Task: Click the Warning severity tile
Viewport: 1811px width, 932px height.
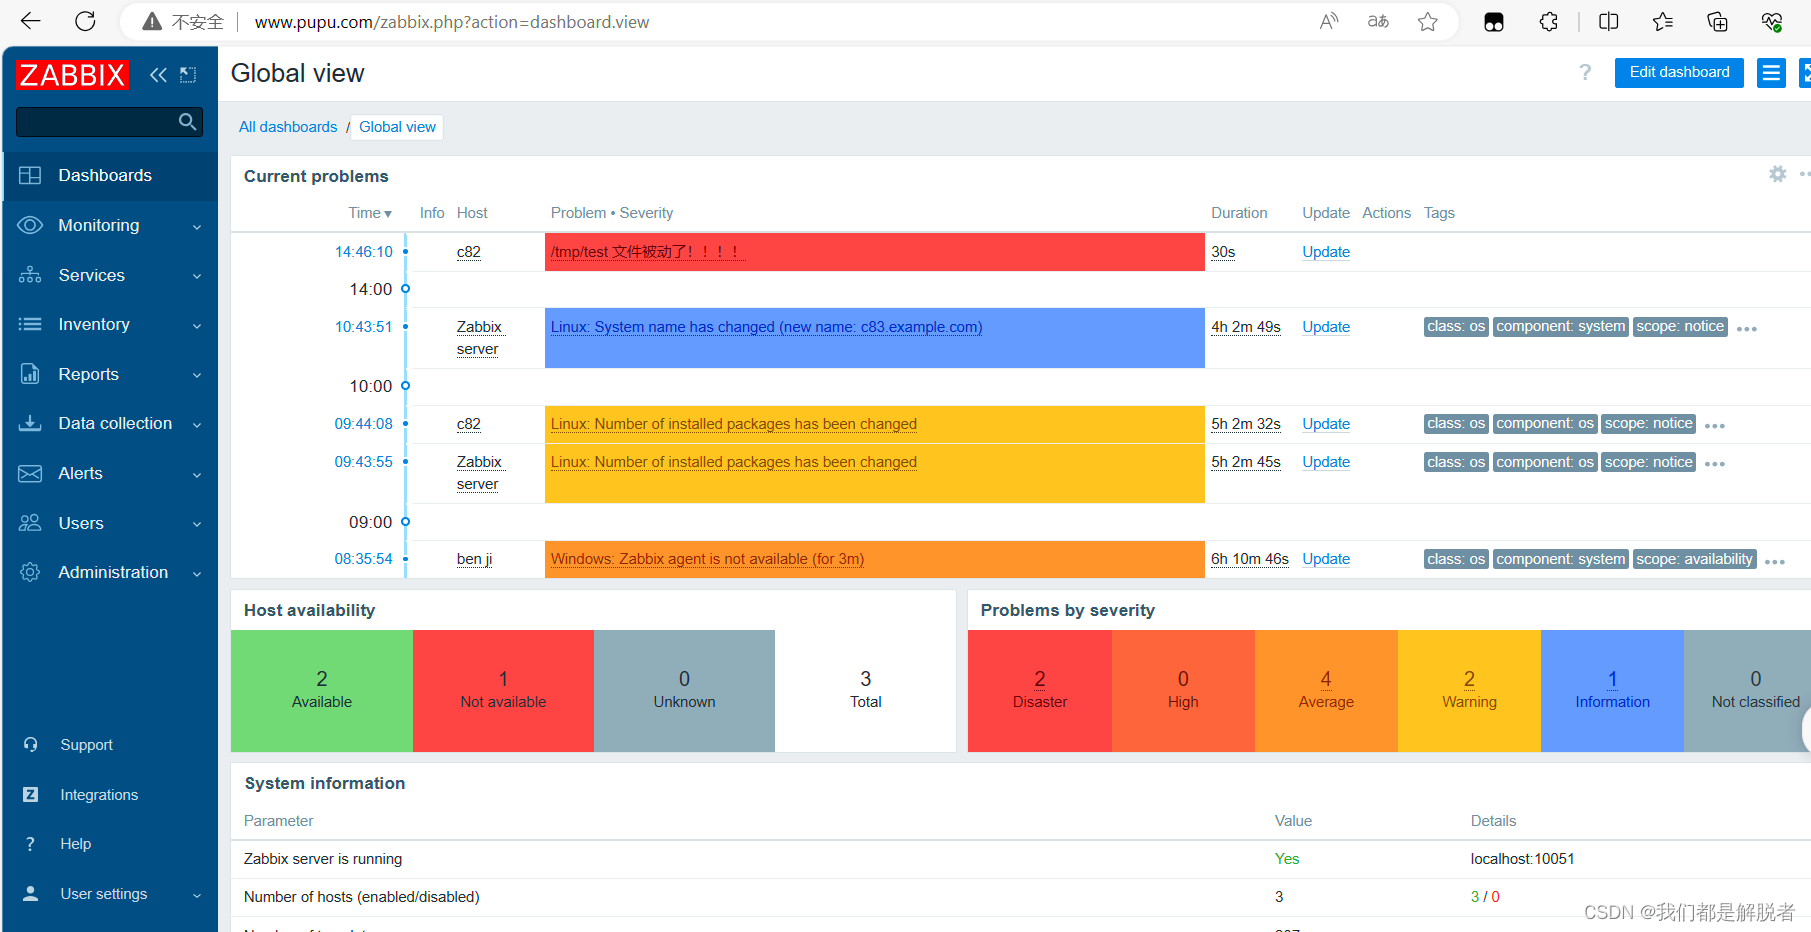Action: (x=1469, y=690)
